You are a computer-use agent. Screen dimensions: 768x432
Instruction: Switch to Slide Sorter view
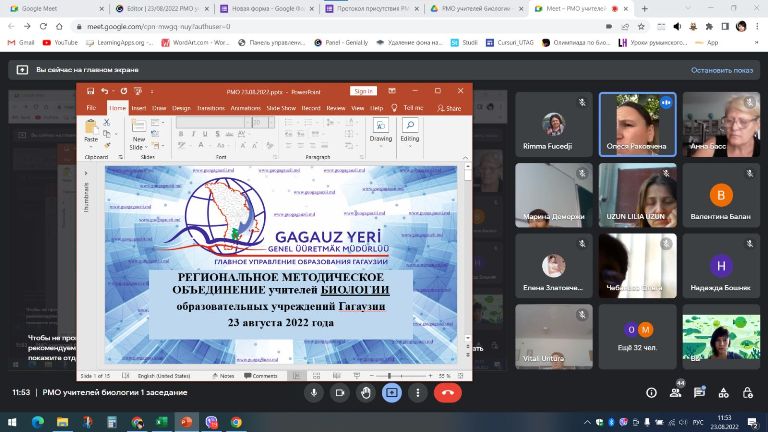[x=316, y=376]
